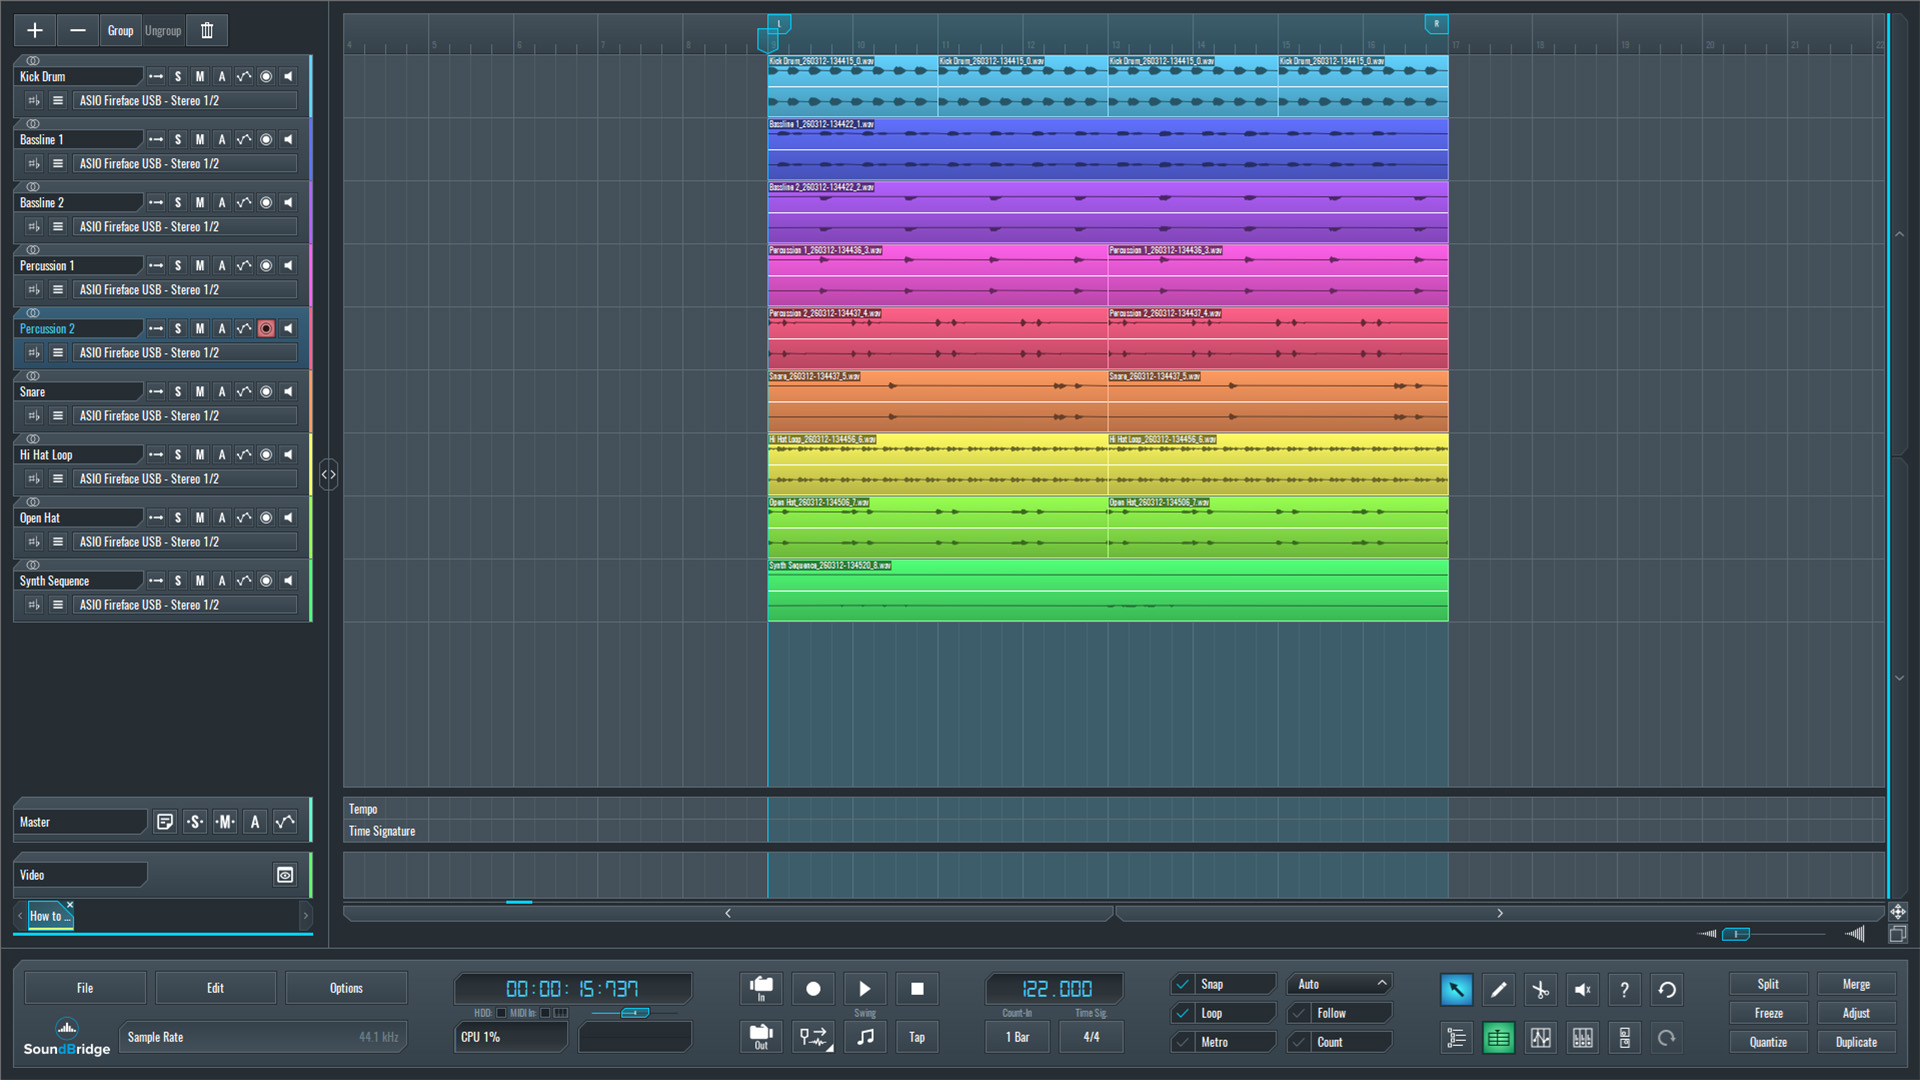Click the Merge button
This screenshot has width=1920, height=1080.
click(x=1856, y=984)
